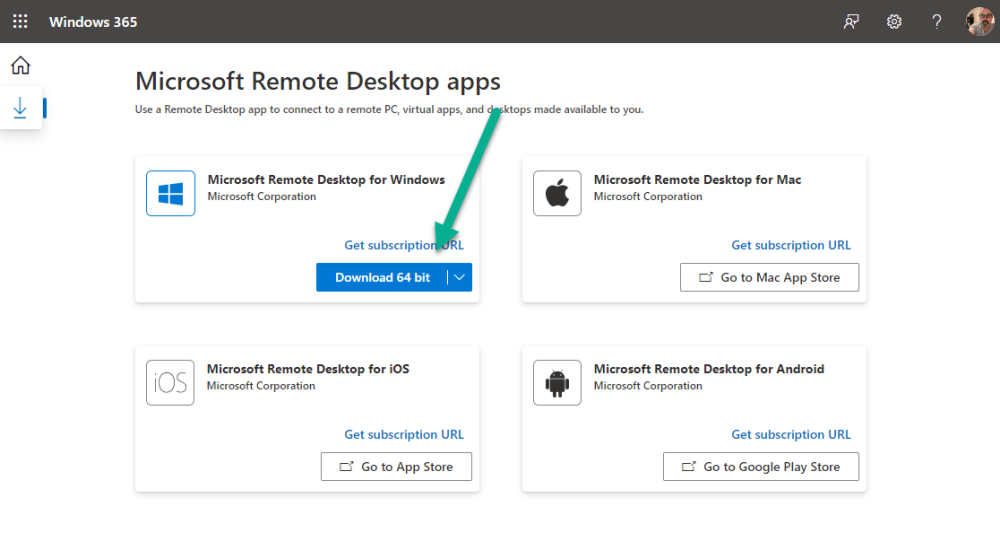Click Go to Google Play Store
The width and height of the screenshot is (1000, 559).
coord(761,467)
